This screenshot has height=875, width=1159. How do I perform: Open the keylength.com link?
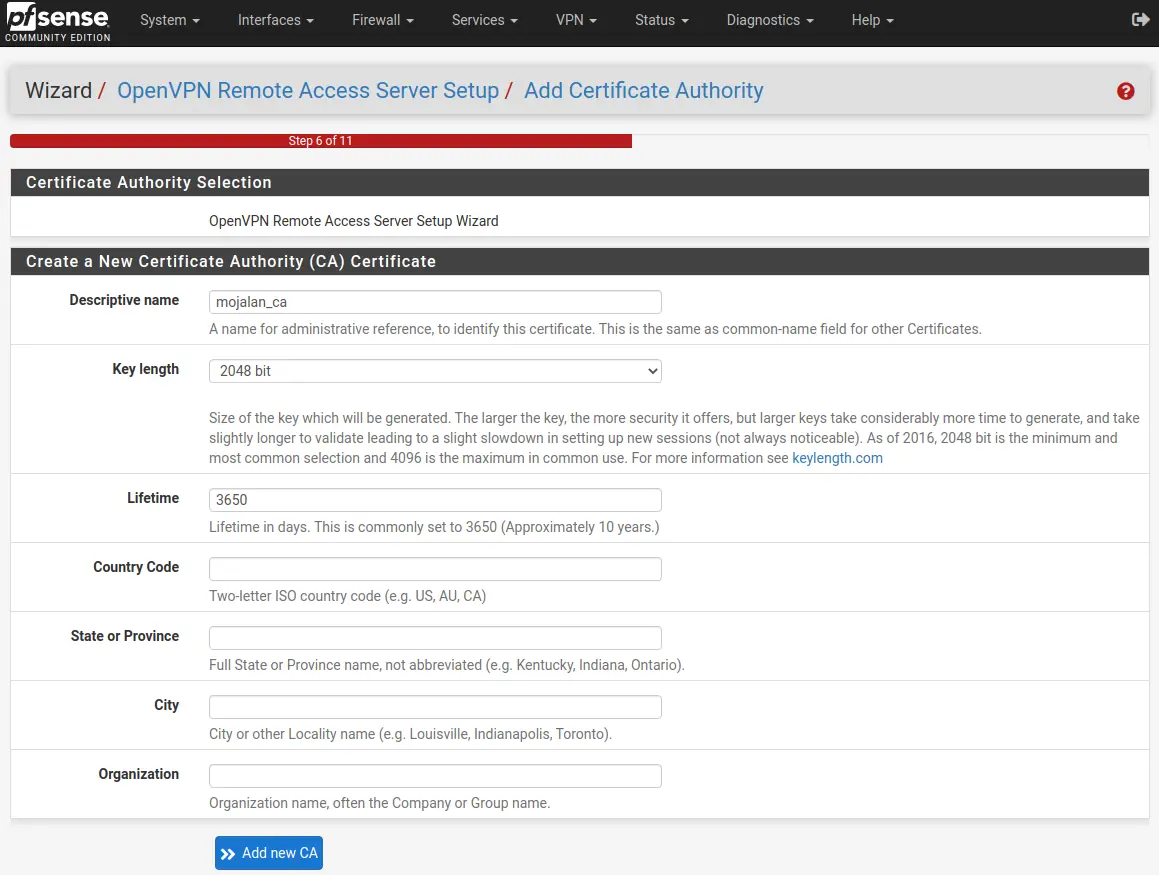(x=837, y=458)
